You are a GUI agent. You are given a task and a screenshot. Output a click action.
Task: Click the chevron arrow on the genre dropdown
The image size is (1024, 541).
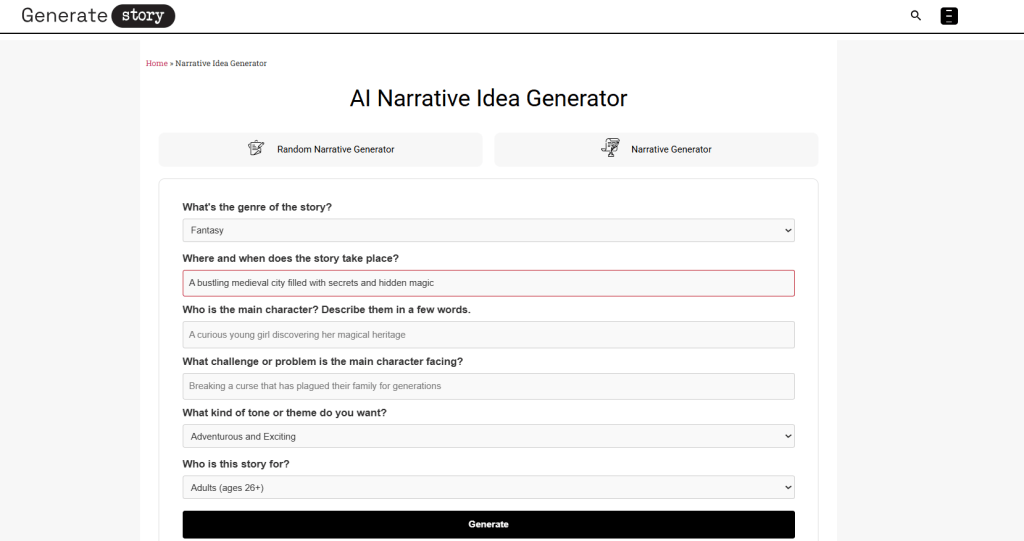coord(787,231)
